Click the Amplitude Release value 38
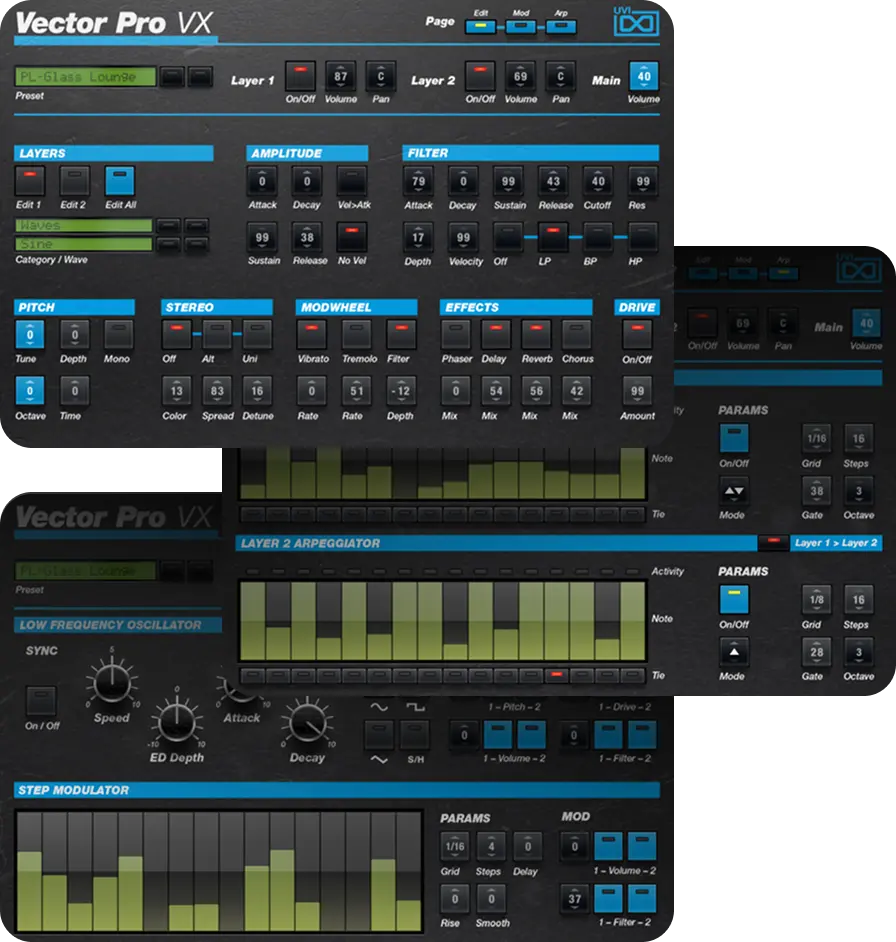The image size is (896, 942). (307, 237)
